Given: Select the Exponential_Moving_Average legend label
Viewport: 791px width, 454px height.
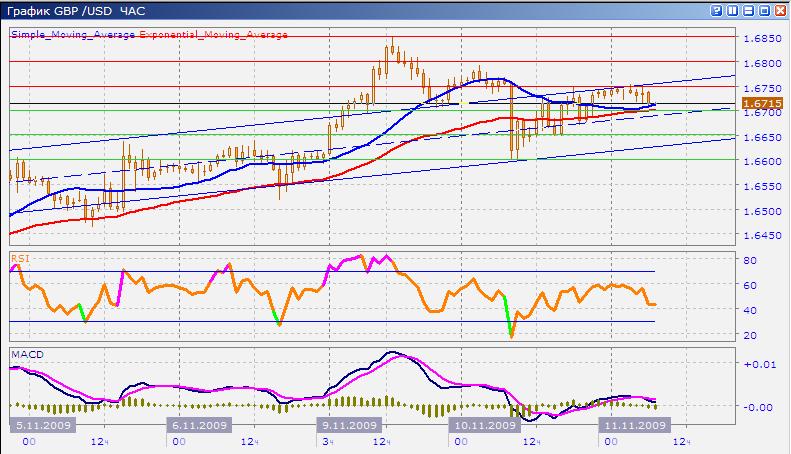Looking at the screenshot, I should tap(213, 34).
